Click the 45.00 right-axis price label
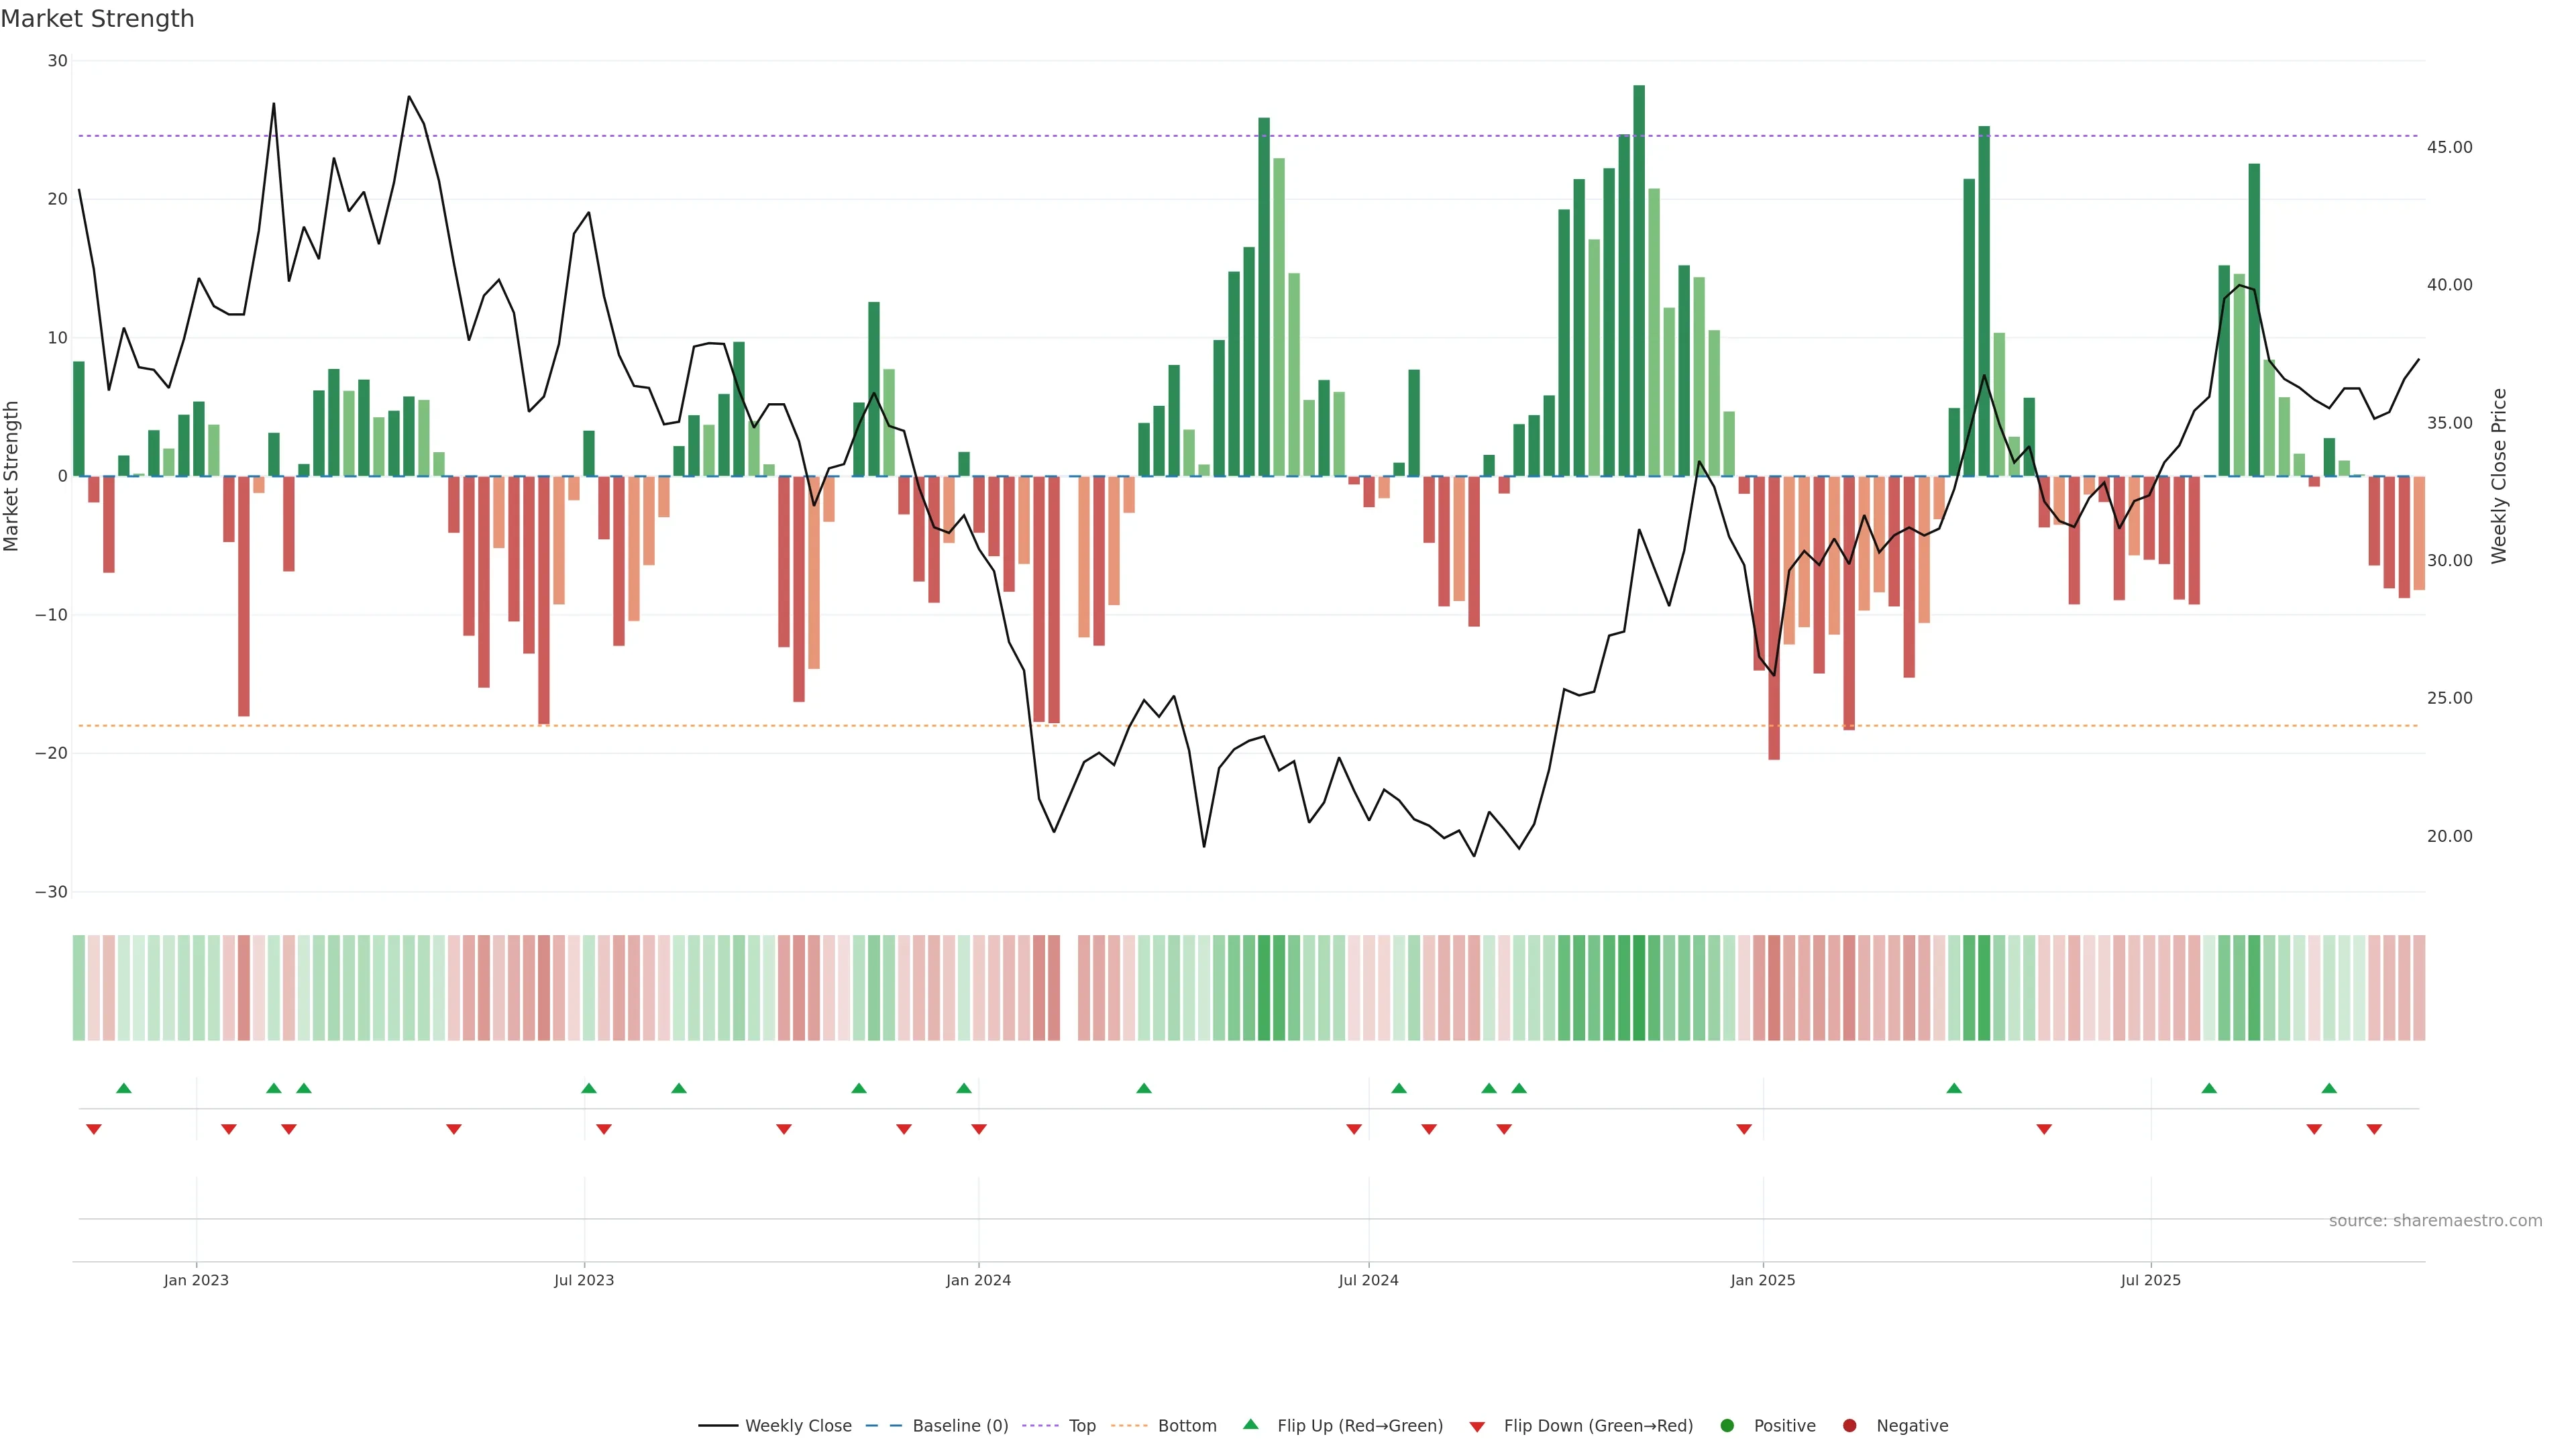Screen dimensions: 2576x1449 pos(2449,147)
